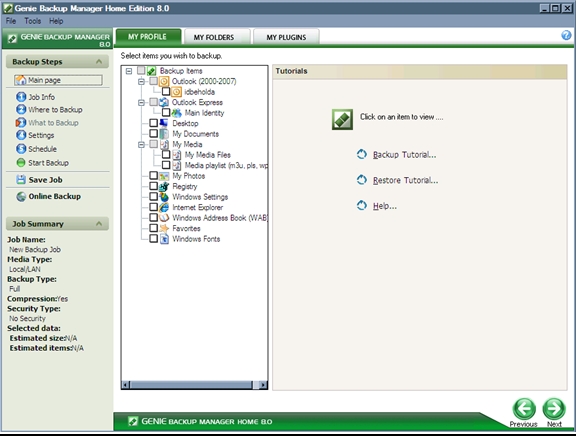Screen dimensions: 578x438
Task: Open the Tools menu
Action: [x=32, y=21]
